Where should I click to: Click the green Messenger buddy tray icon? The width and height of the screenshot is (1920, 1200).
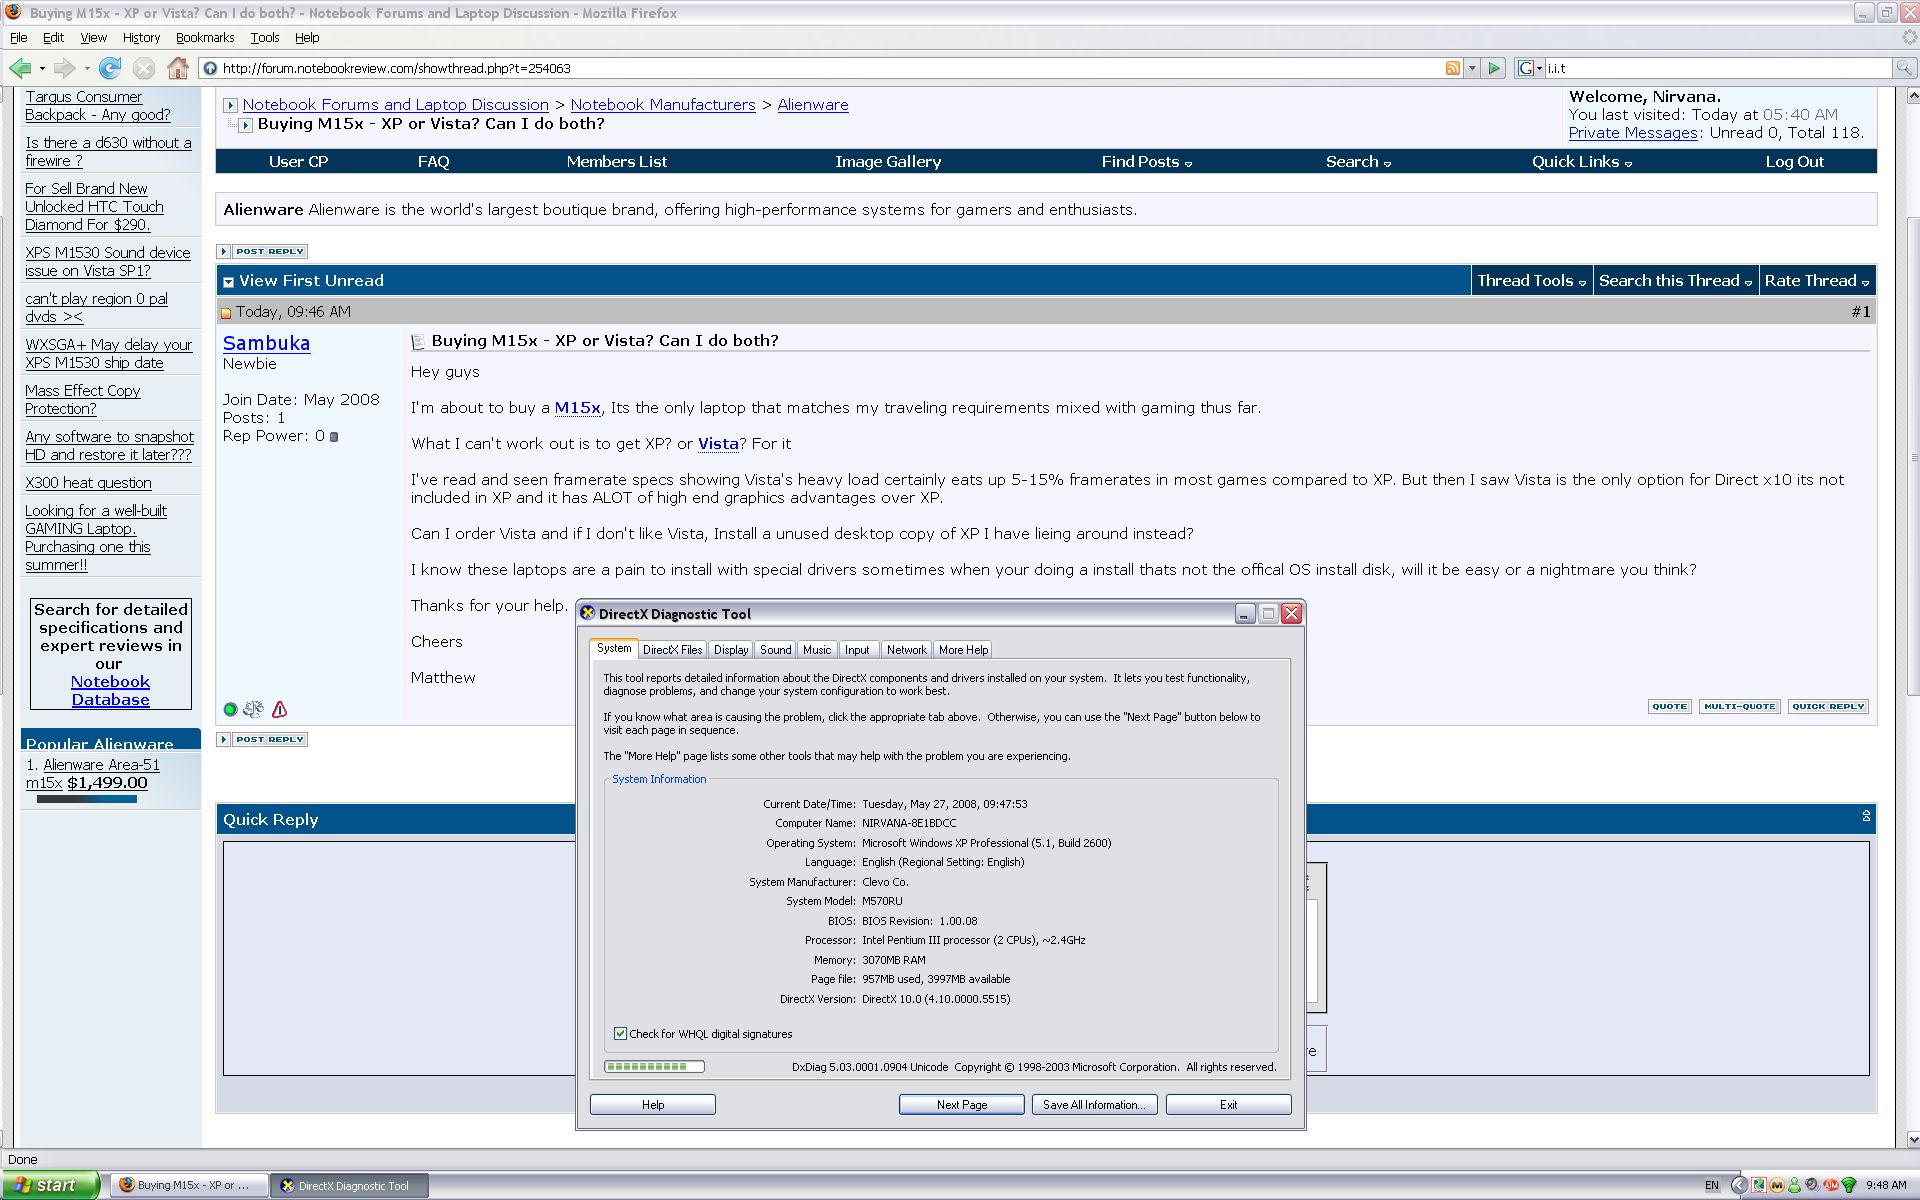1795,1185
